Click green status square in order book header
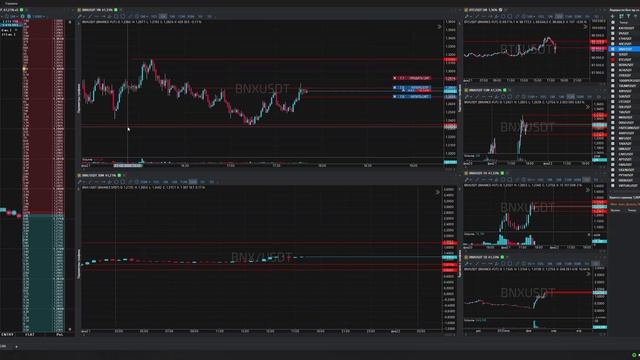The height and width of the screenshot is (360, 640). click(22, 10)
